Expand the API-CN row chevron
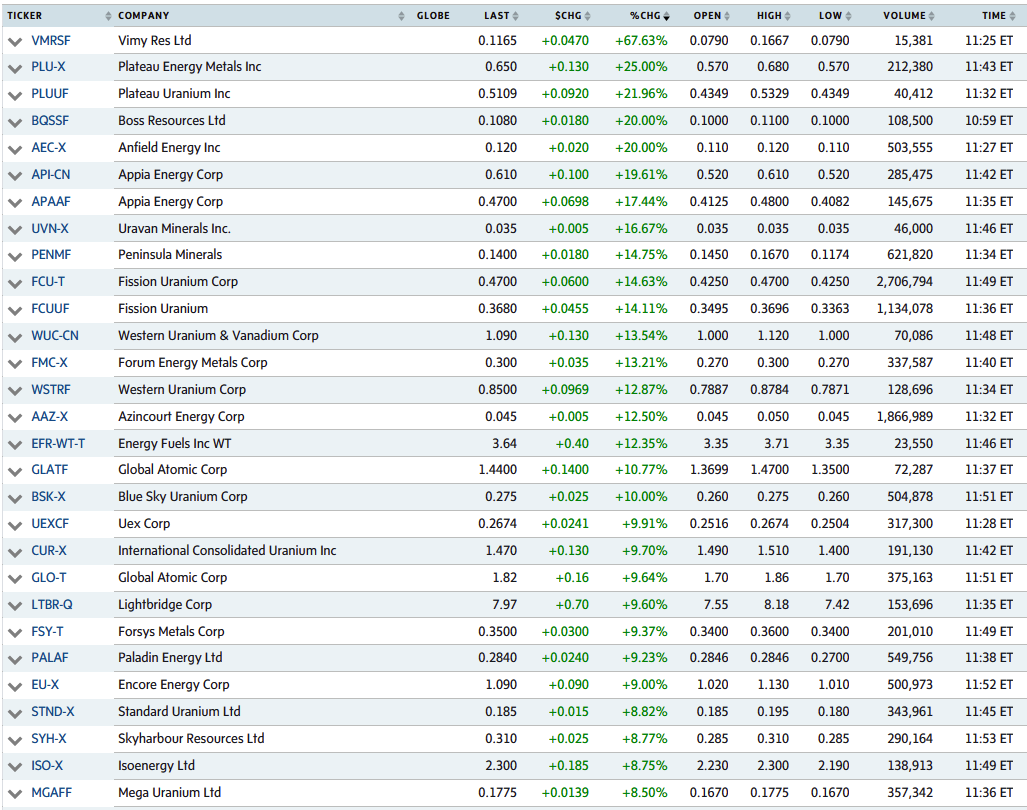Image resolution: width=1027 pixels, height=810 pixels. click(14, 176)
